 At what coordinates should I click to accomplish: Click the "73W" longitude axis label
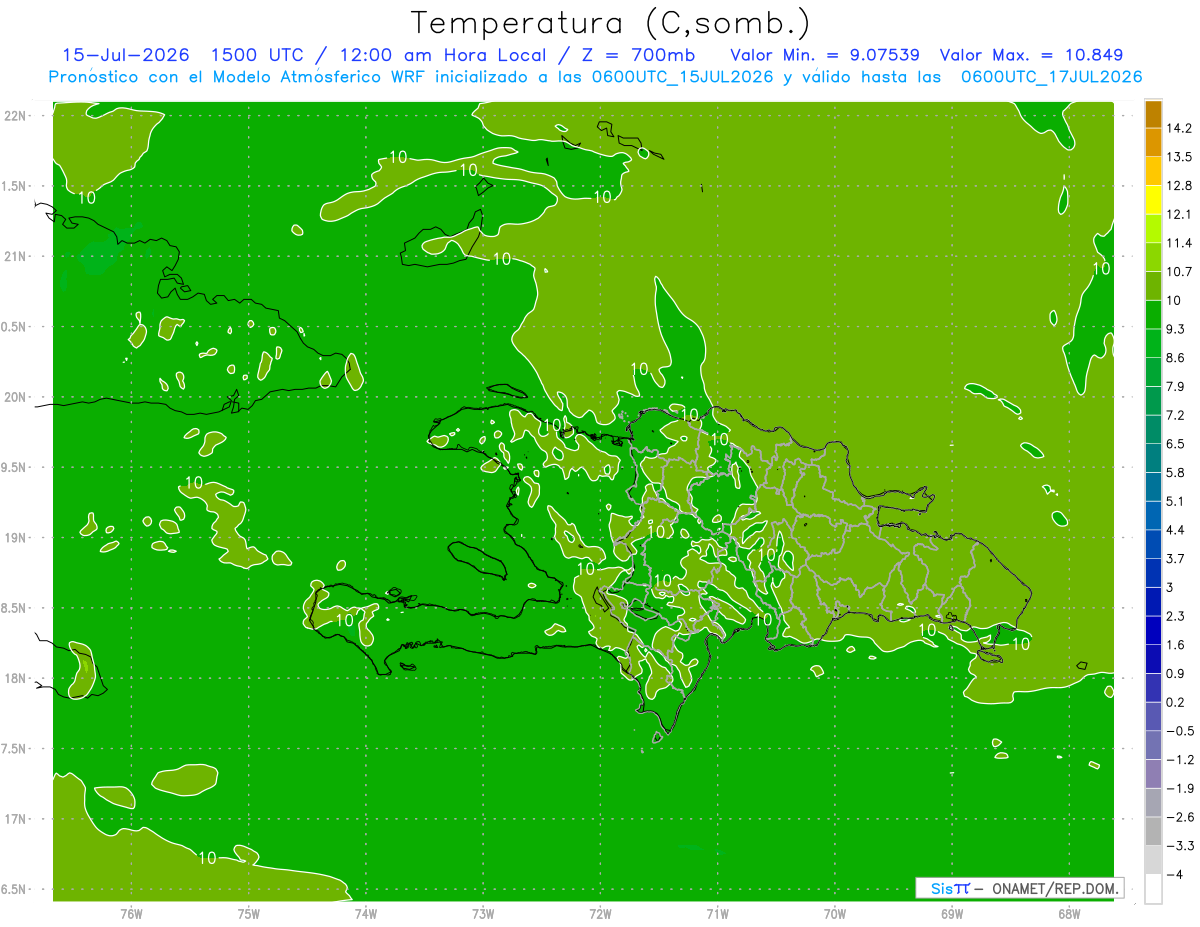tap(483, 914)
